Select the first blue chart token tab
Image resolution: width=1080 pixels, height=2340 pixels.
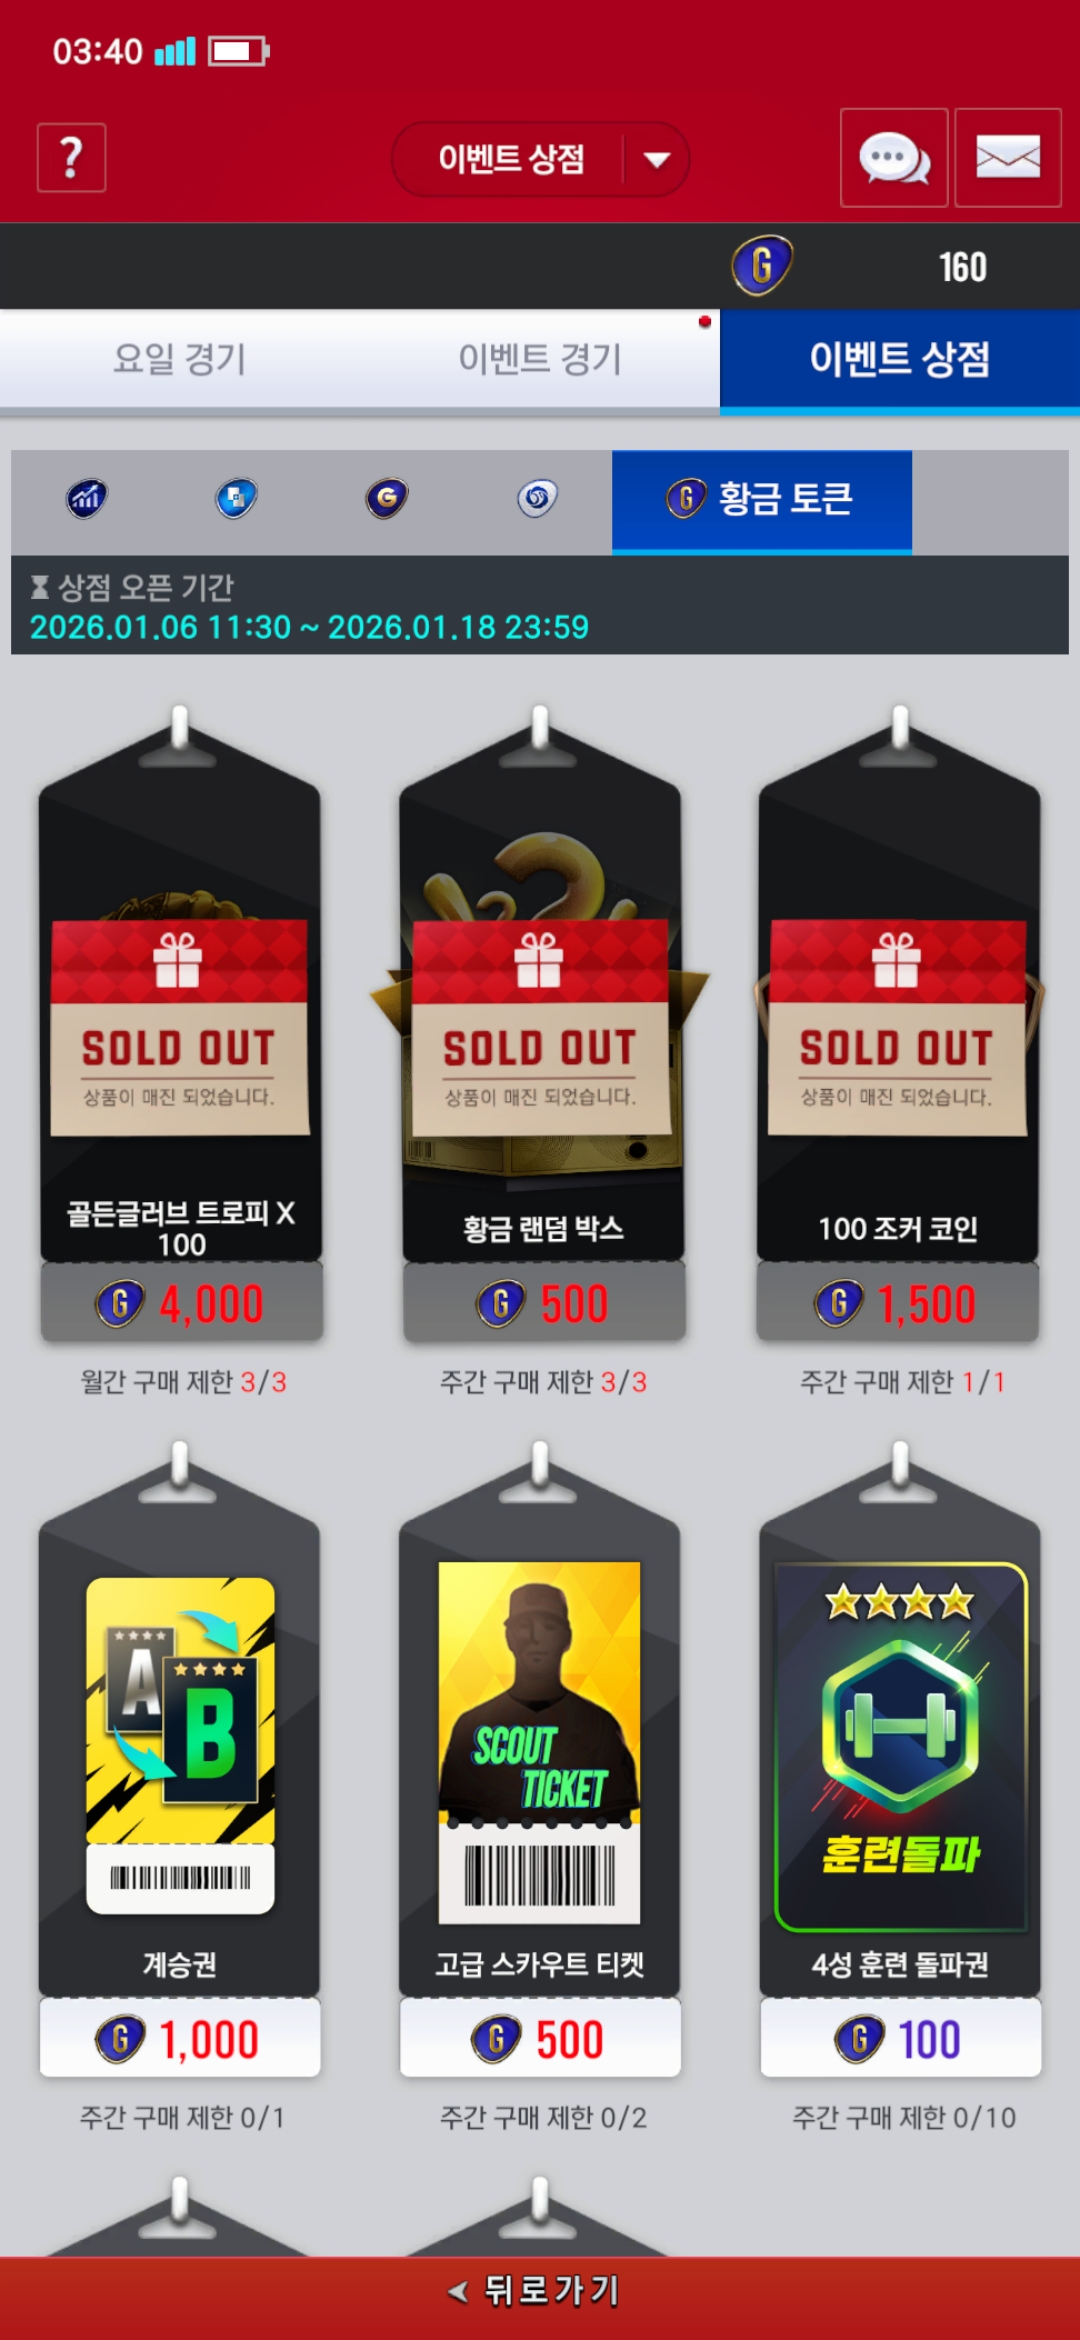coord(87,498)
